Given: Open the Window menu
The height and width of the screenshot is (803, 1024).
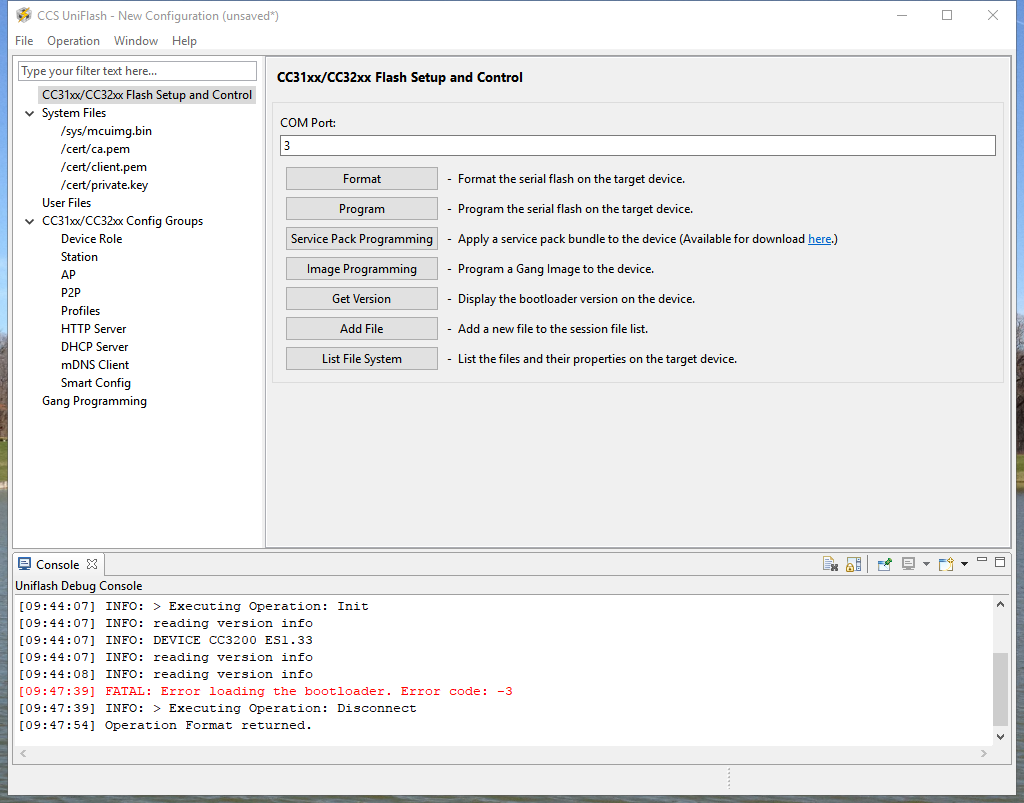Looking at the screenshot, I should point(136,40).
